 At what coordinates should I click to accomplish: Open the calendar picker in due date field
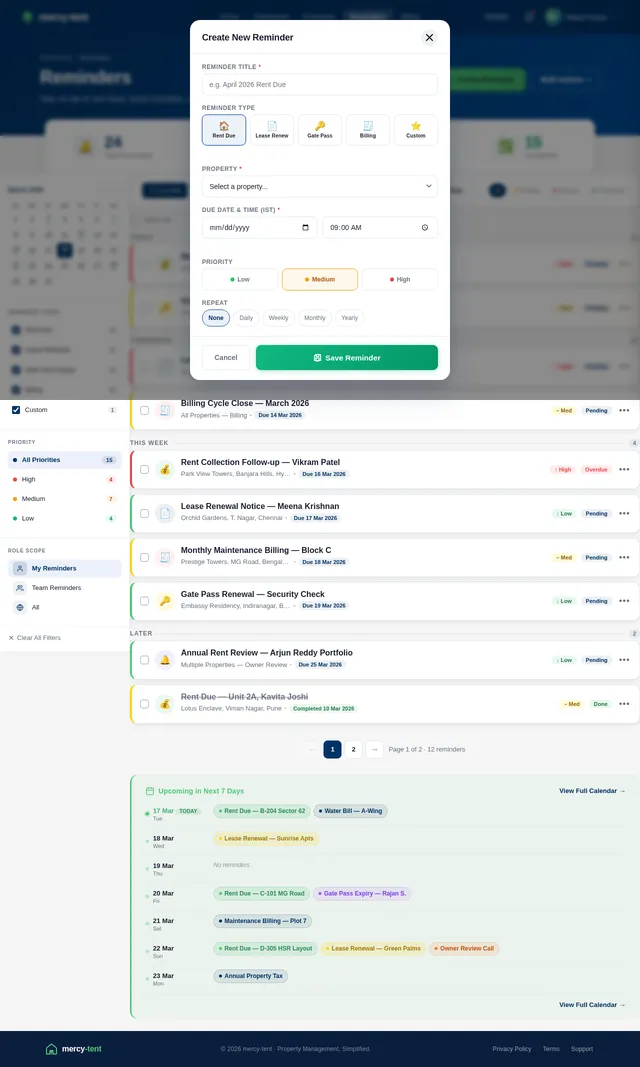tap(305, 228)
